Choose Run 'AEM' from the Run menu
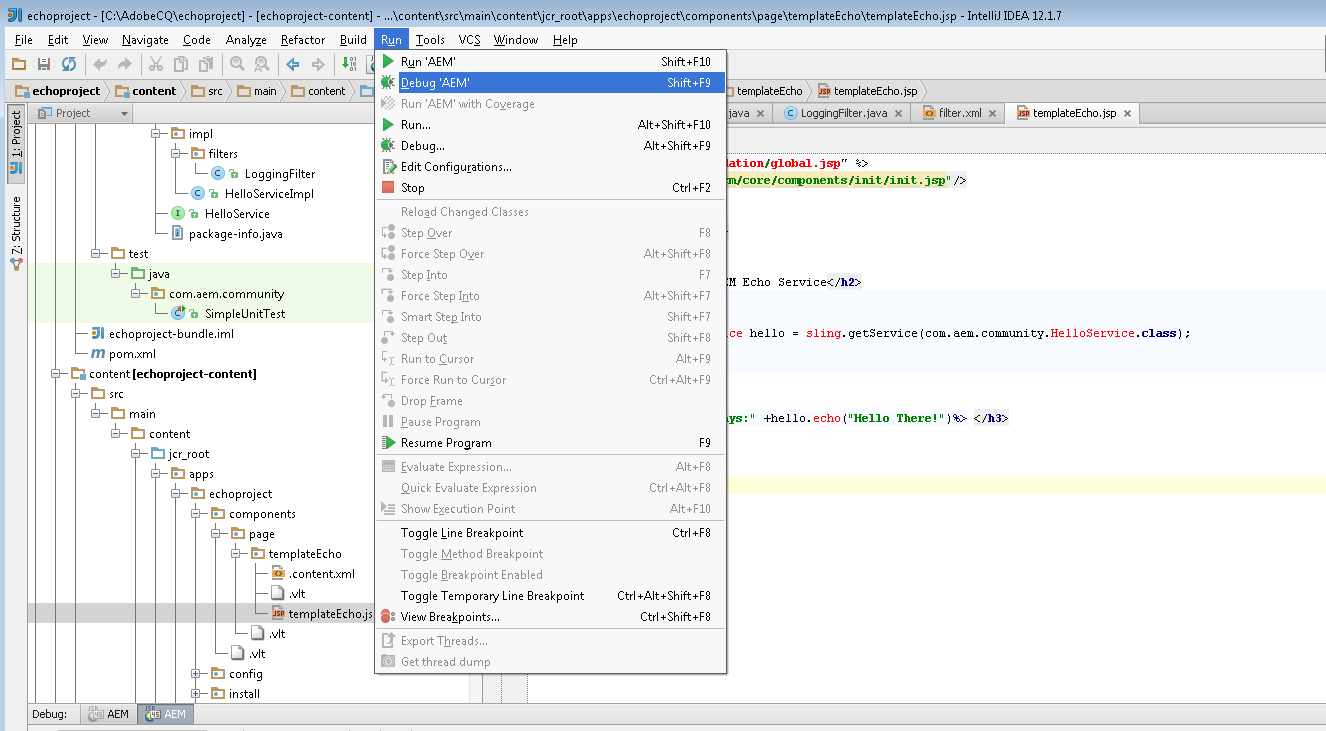This screenshot has height=731, width=1326. click(550, 62)
